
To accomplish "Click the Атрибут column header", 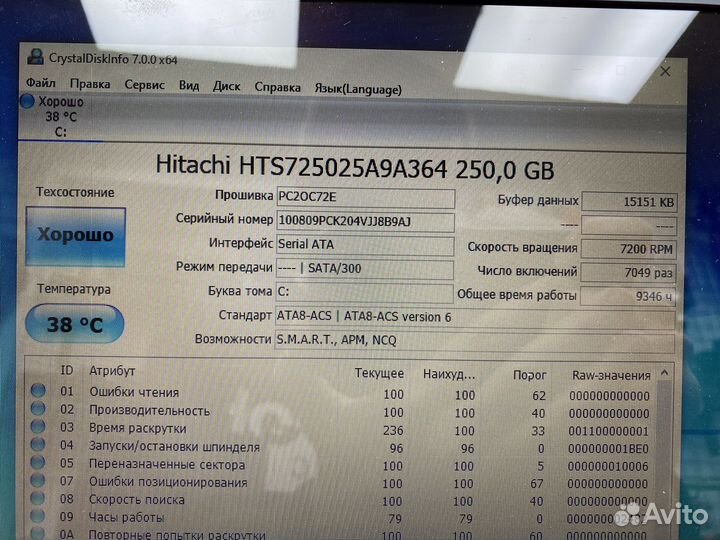I will [x=112, y=371].
